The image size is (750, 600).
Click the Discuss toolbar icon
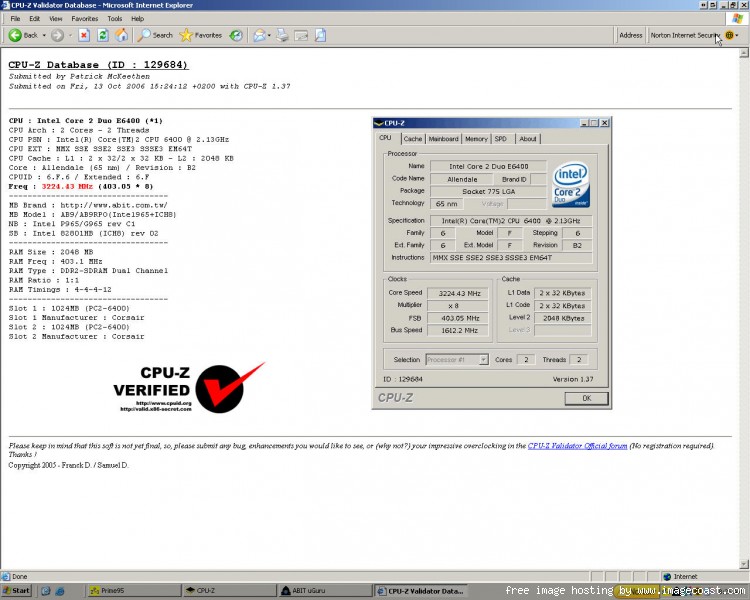tap(320, 35)
